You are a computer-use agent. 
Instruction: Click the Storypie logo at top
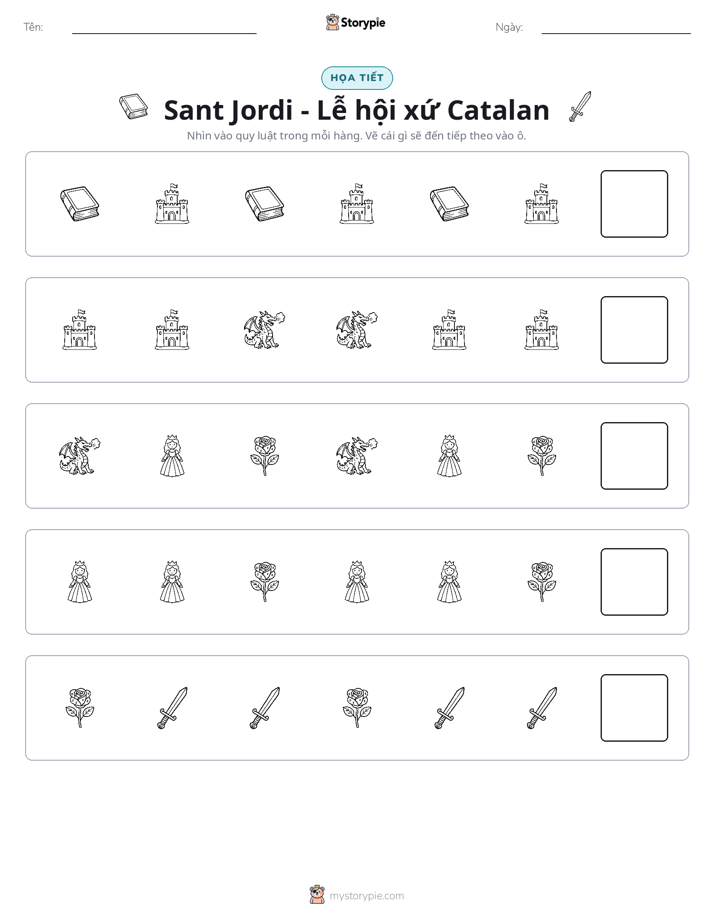pyautogui.click(x=355, y=23)
